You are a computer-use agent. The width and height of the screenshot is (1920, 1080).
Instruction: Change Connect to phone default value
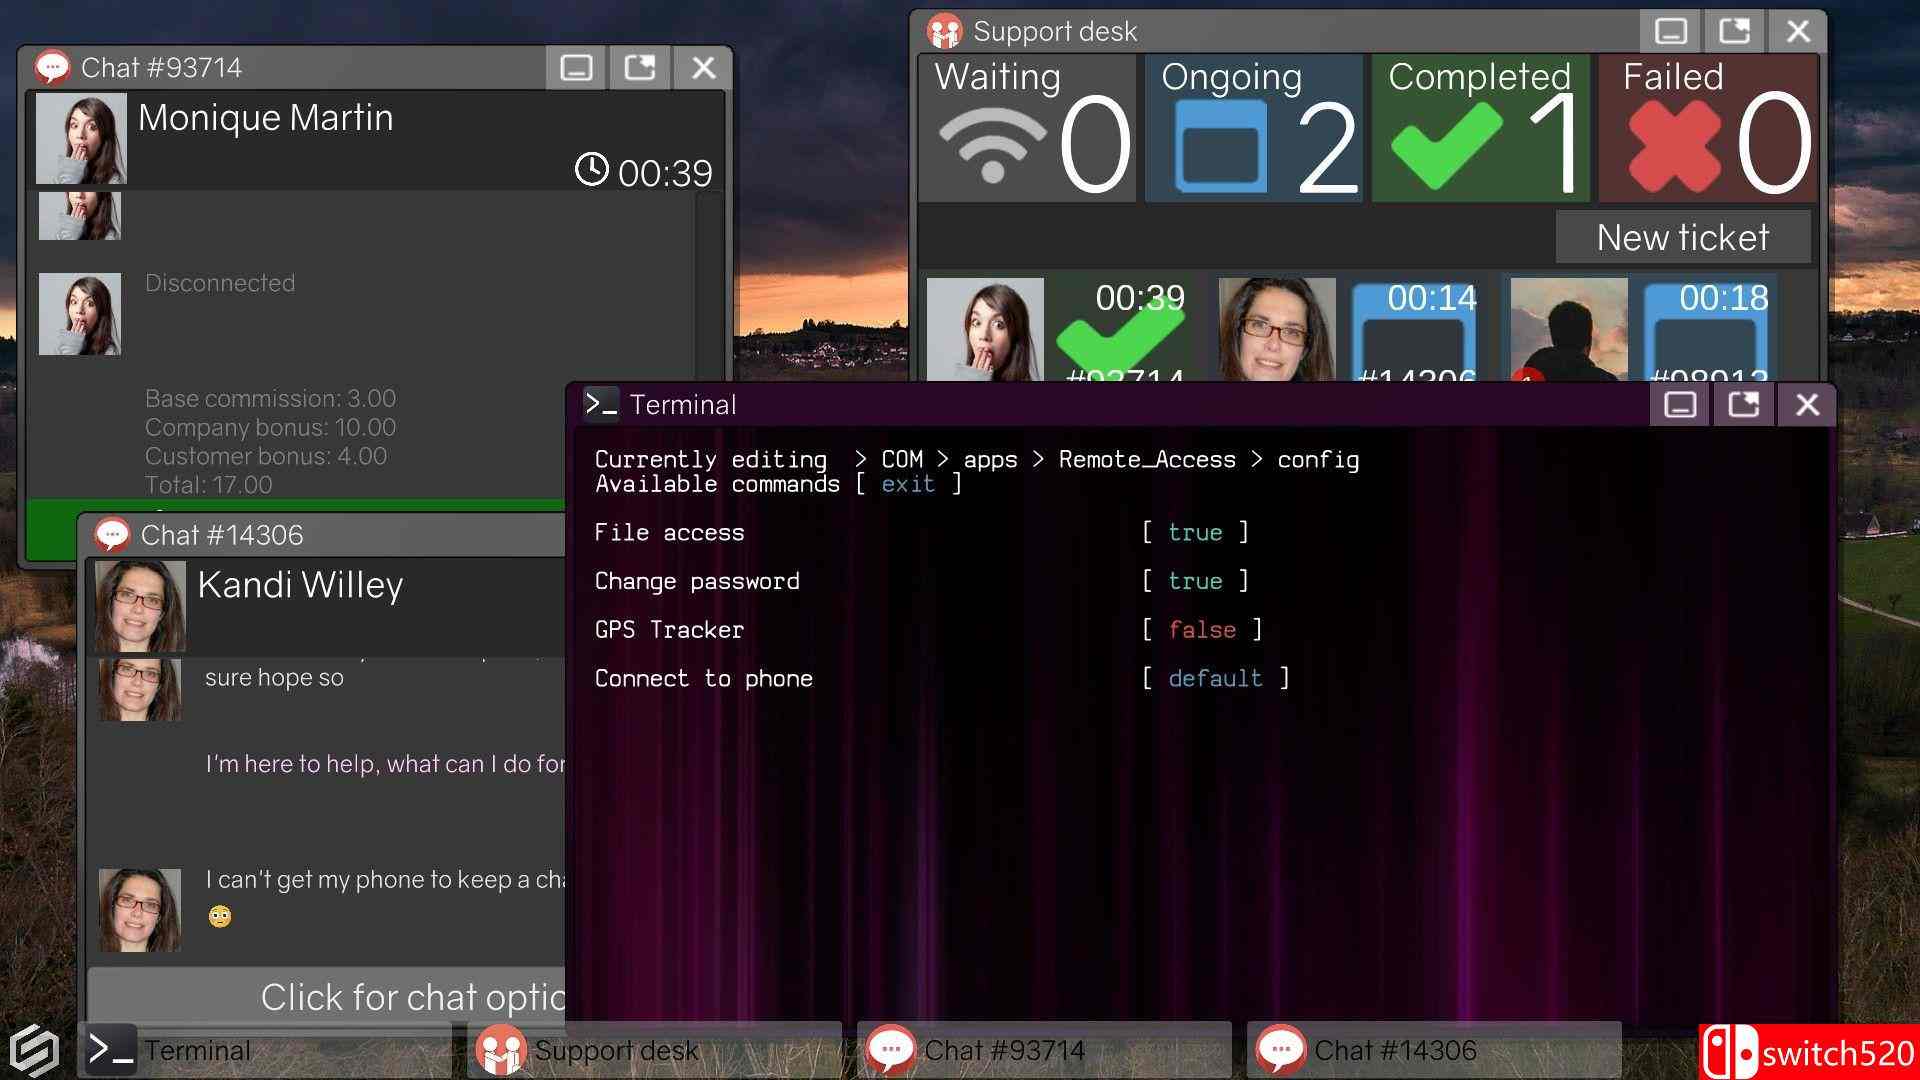pyautogui.click(x=1215, y=679)
